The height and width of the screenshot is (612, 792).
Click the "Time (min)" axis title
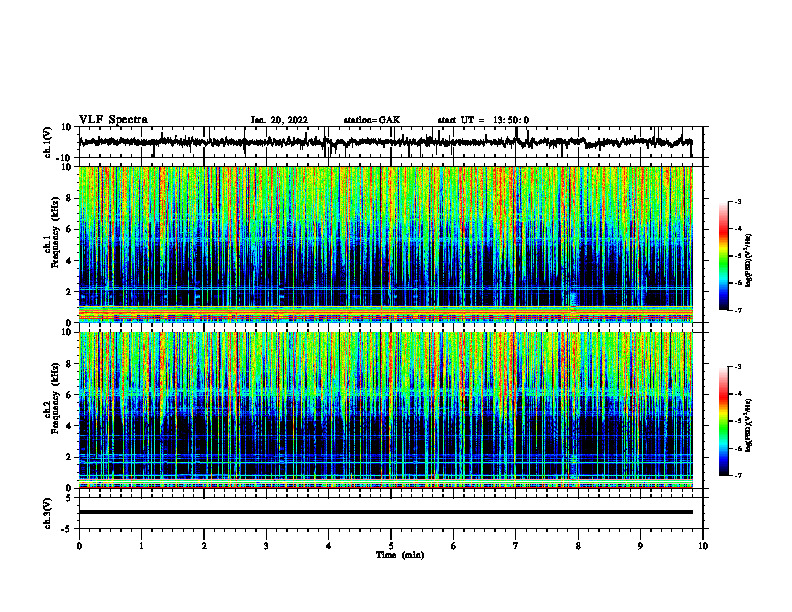tap(400, 555)
